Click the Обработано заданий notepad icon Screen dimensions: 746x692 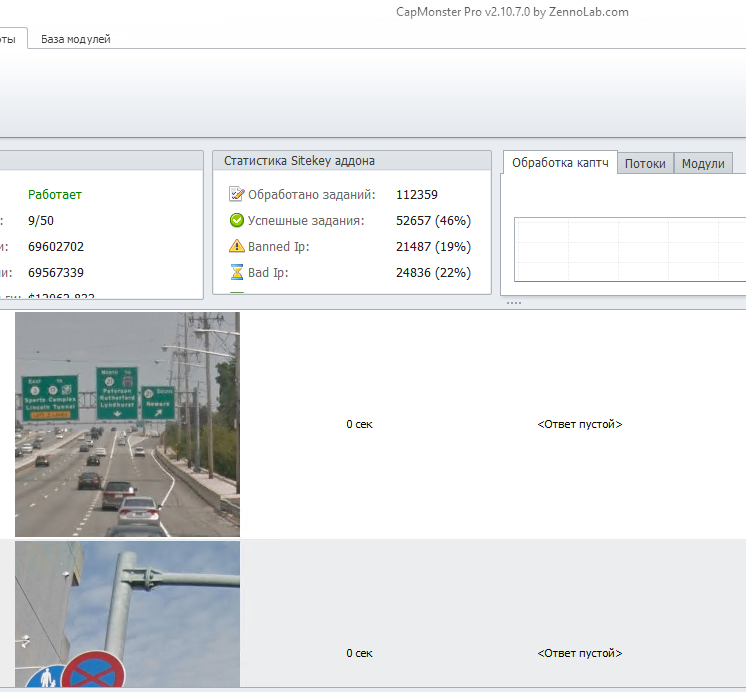(236, 194)
